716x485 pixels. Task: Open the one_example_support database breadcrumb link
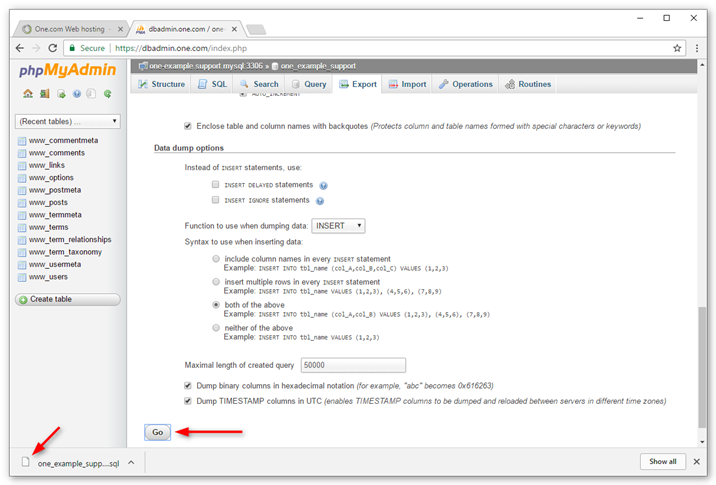pos(318,66)
